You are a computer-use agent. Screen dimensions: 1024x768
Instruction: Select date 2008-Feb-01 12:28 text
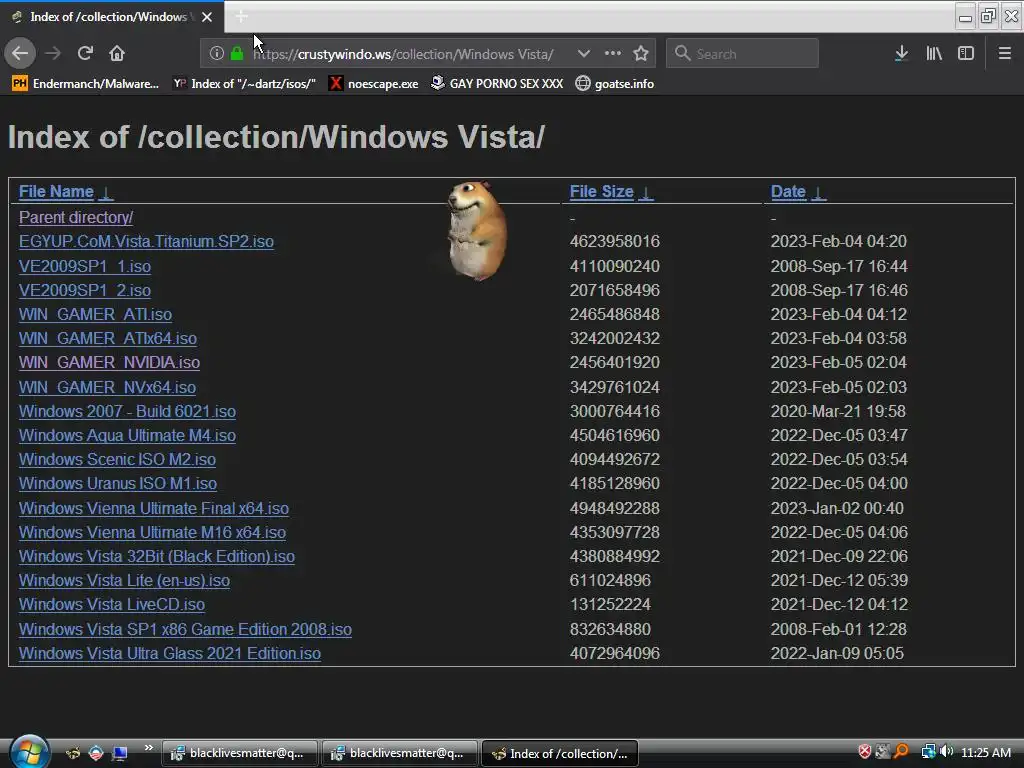coord(839,630)
